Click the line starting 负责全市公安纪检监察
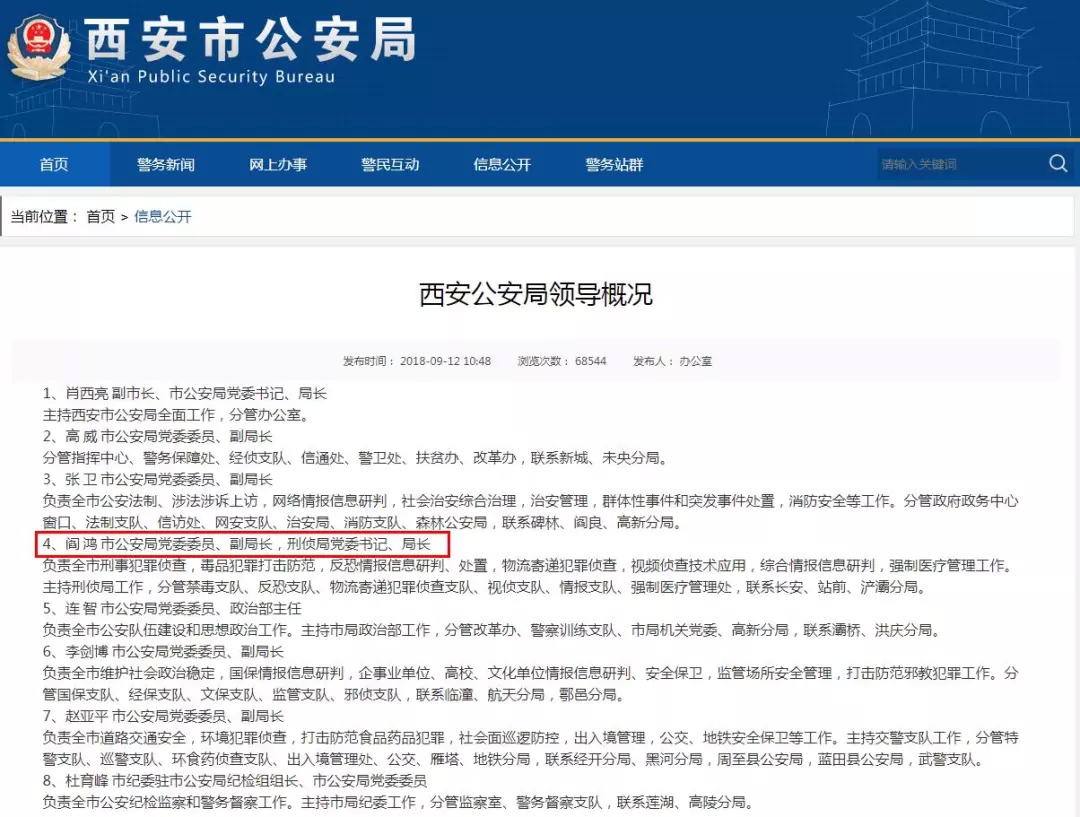 click(399, 802)
